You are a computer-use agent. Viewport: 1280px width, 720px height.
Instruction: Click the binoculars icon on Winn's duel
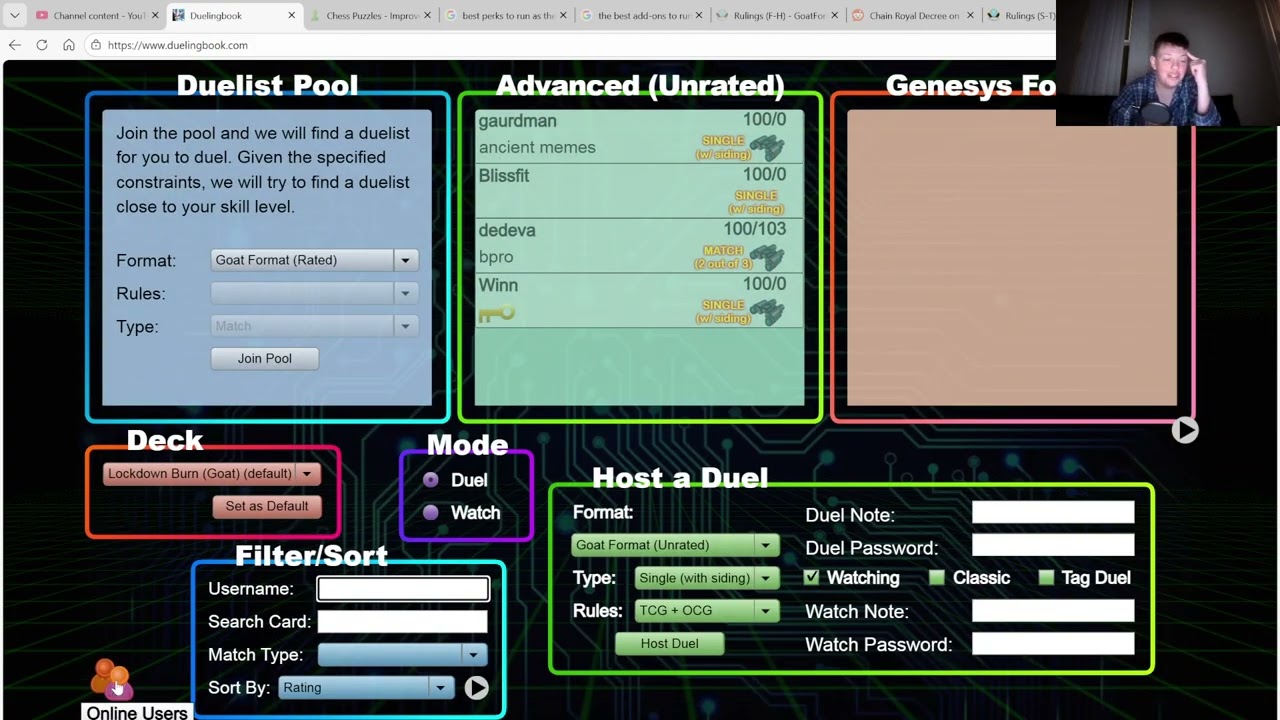click(x=767, y=313)
